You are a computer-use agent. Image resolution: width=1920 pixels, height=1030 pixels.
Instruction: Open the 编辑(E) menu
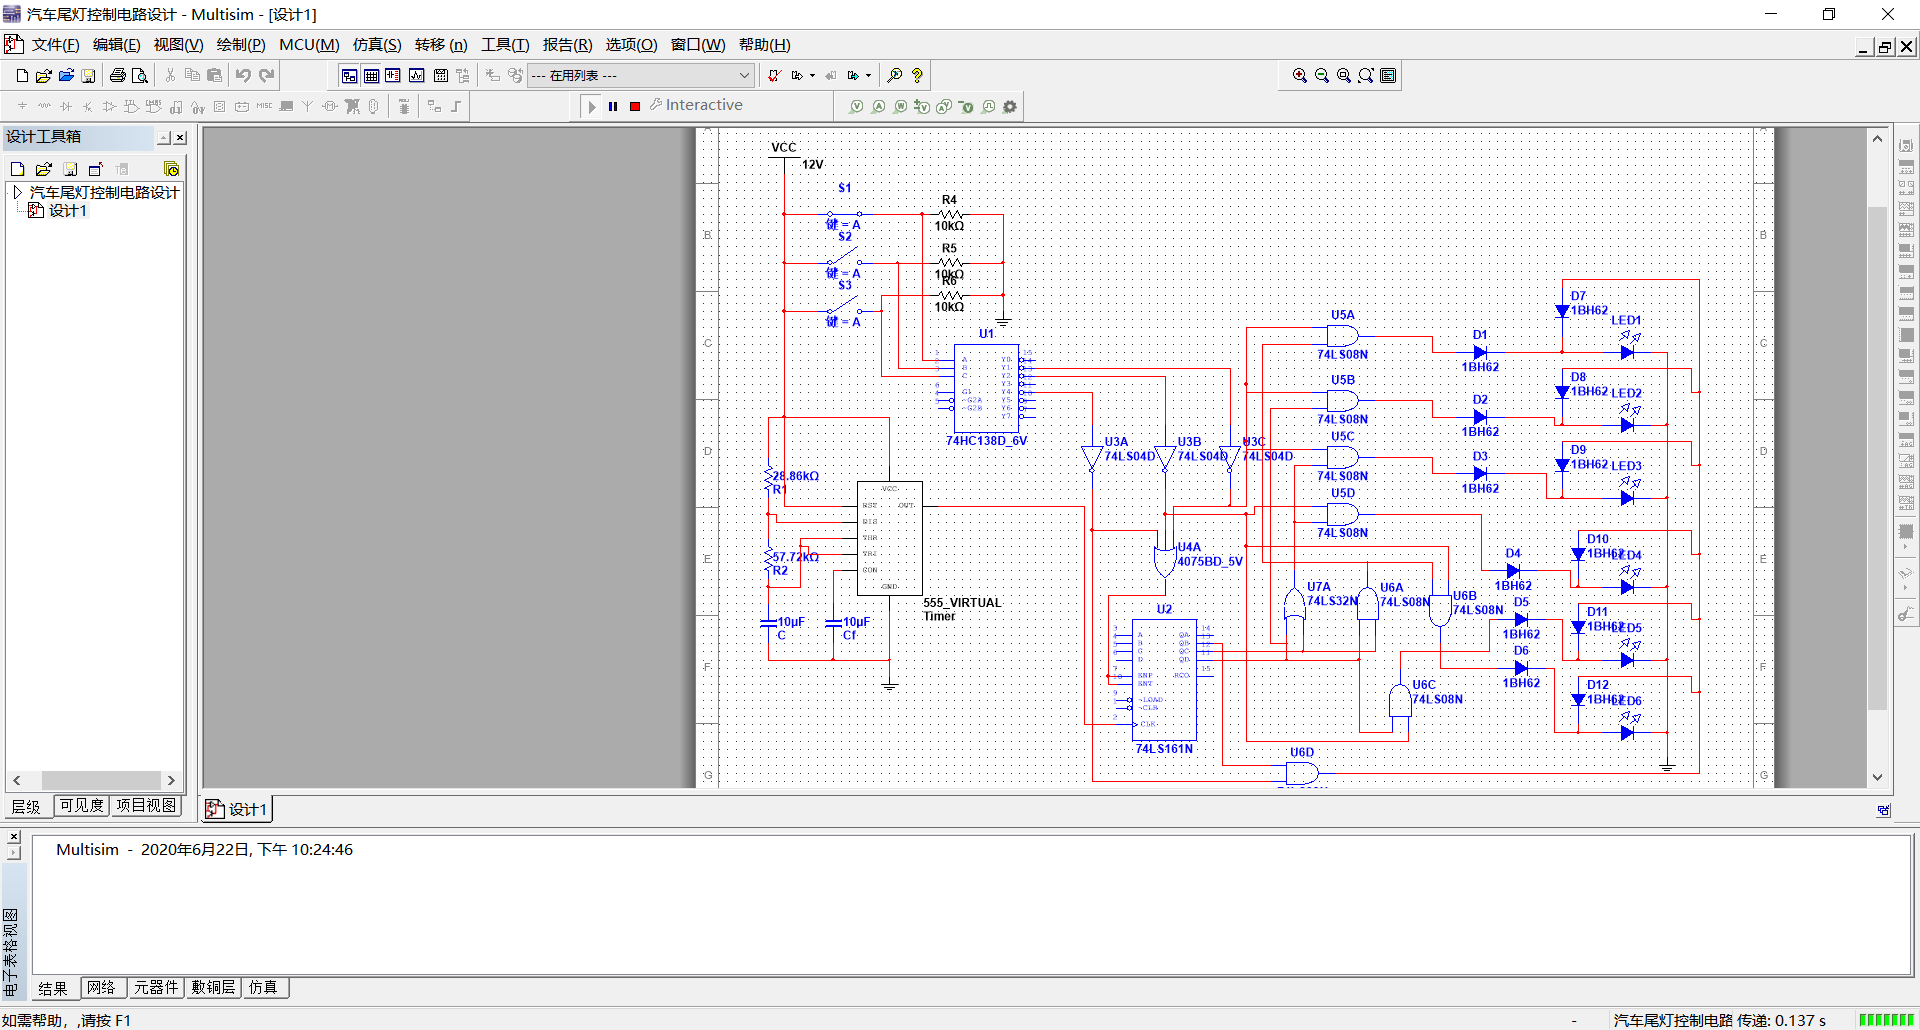pyautogui.click(x=116, y=45)
